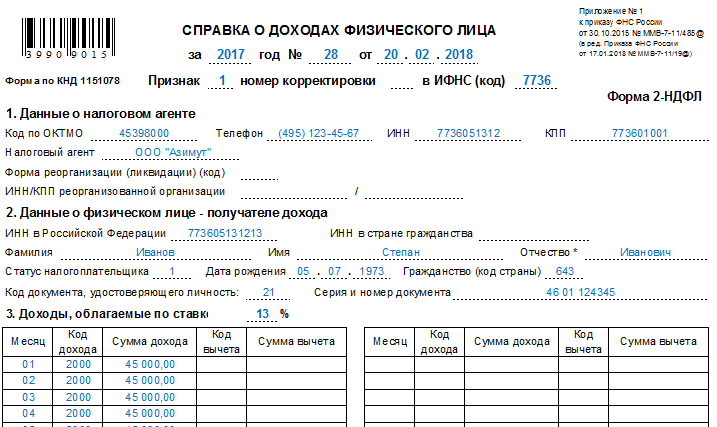Click the Приложение № 1 note text
This screenshot has height=427, width=717.
[x=610, y=11]
